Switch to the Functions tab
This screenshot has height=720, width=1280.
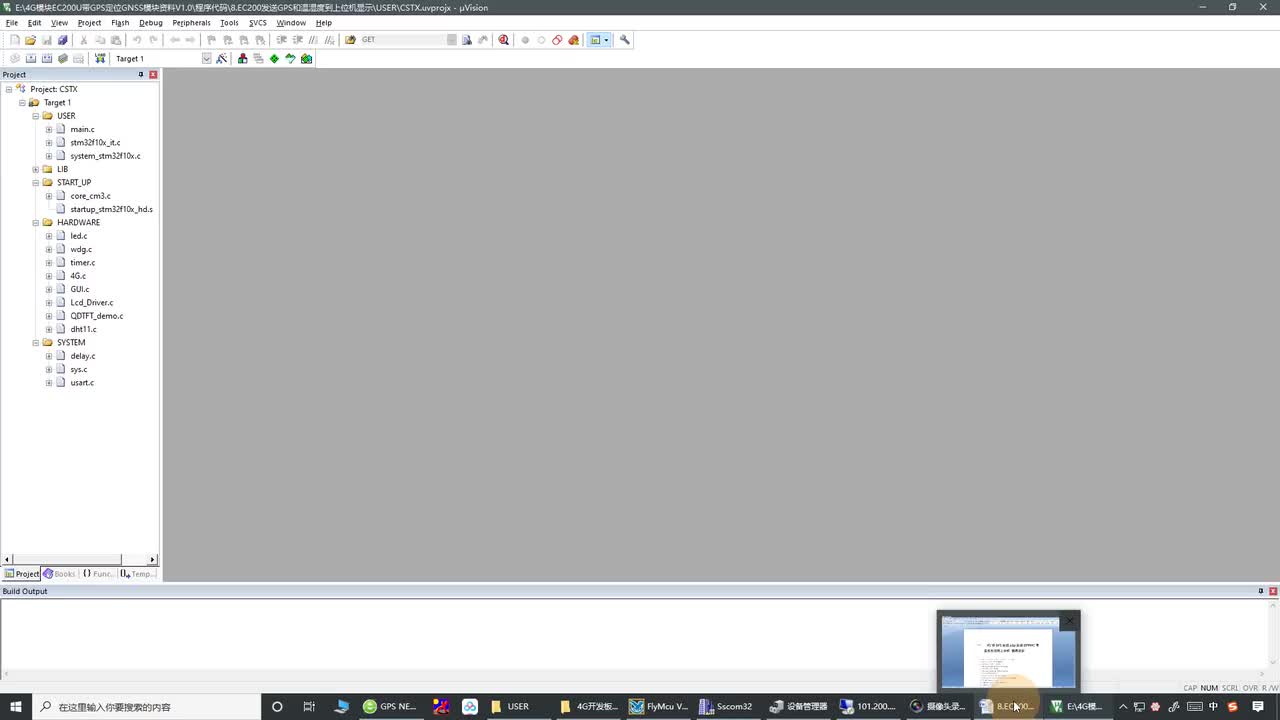[98, 574]
